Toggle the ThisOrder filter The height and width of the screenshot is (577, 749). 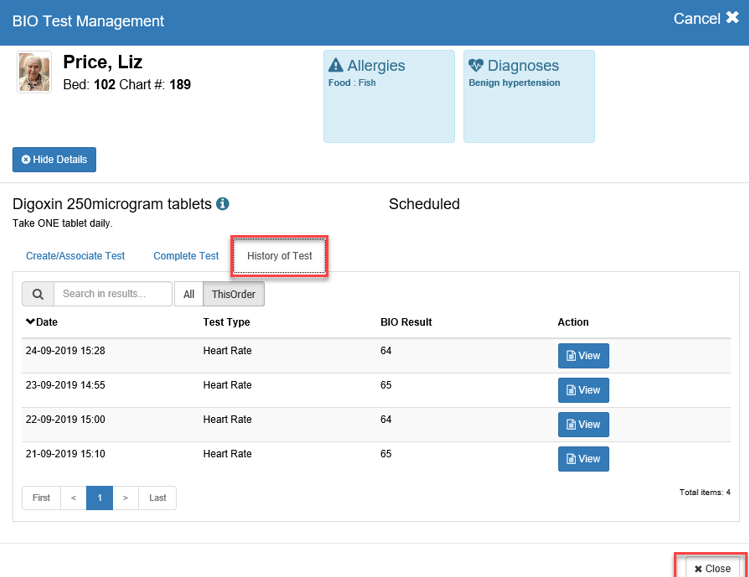(x=234, y=294)
